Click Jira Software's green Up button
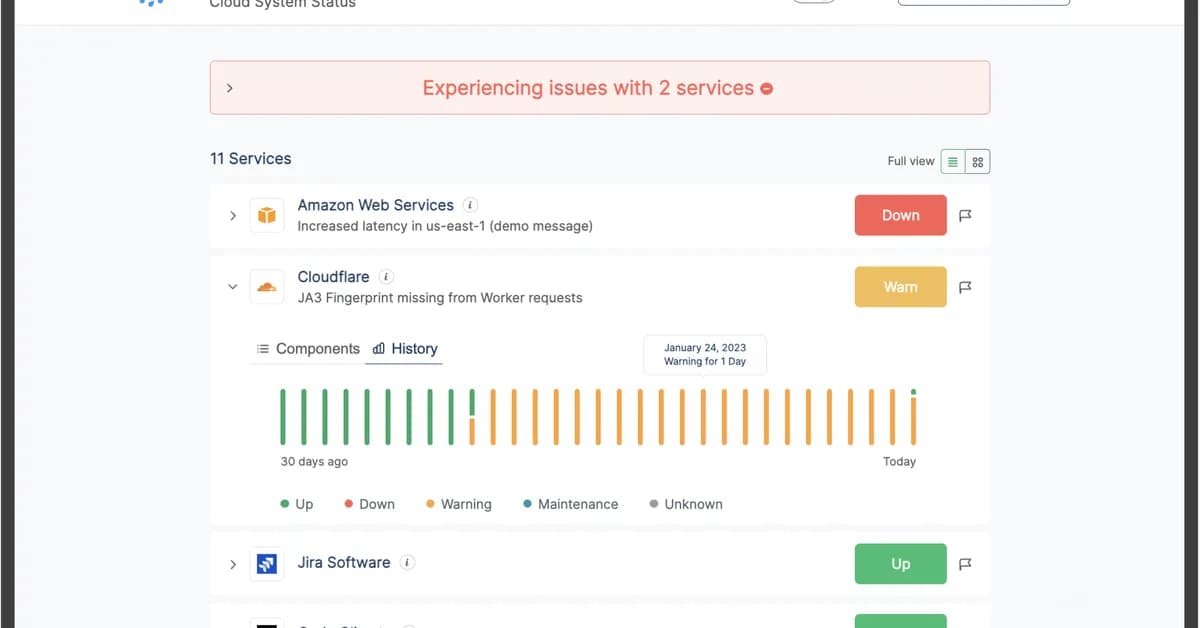The height and width of the screenshot is (628, 1200). (901, 564)
